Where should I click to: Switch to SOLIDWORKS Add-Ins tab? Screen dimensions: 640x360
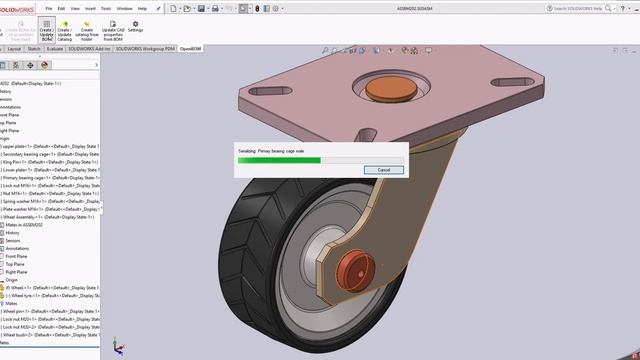point(89,49)
